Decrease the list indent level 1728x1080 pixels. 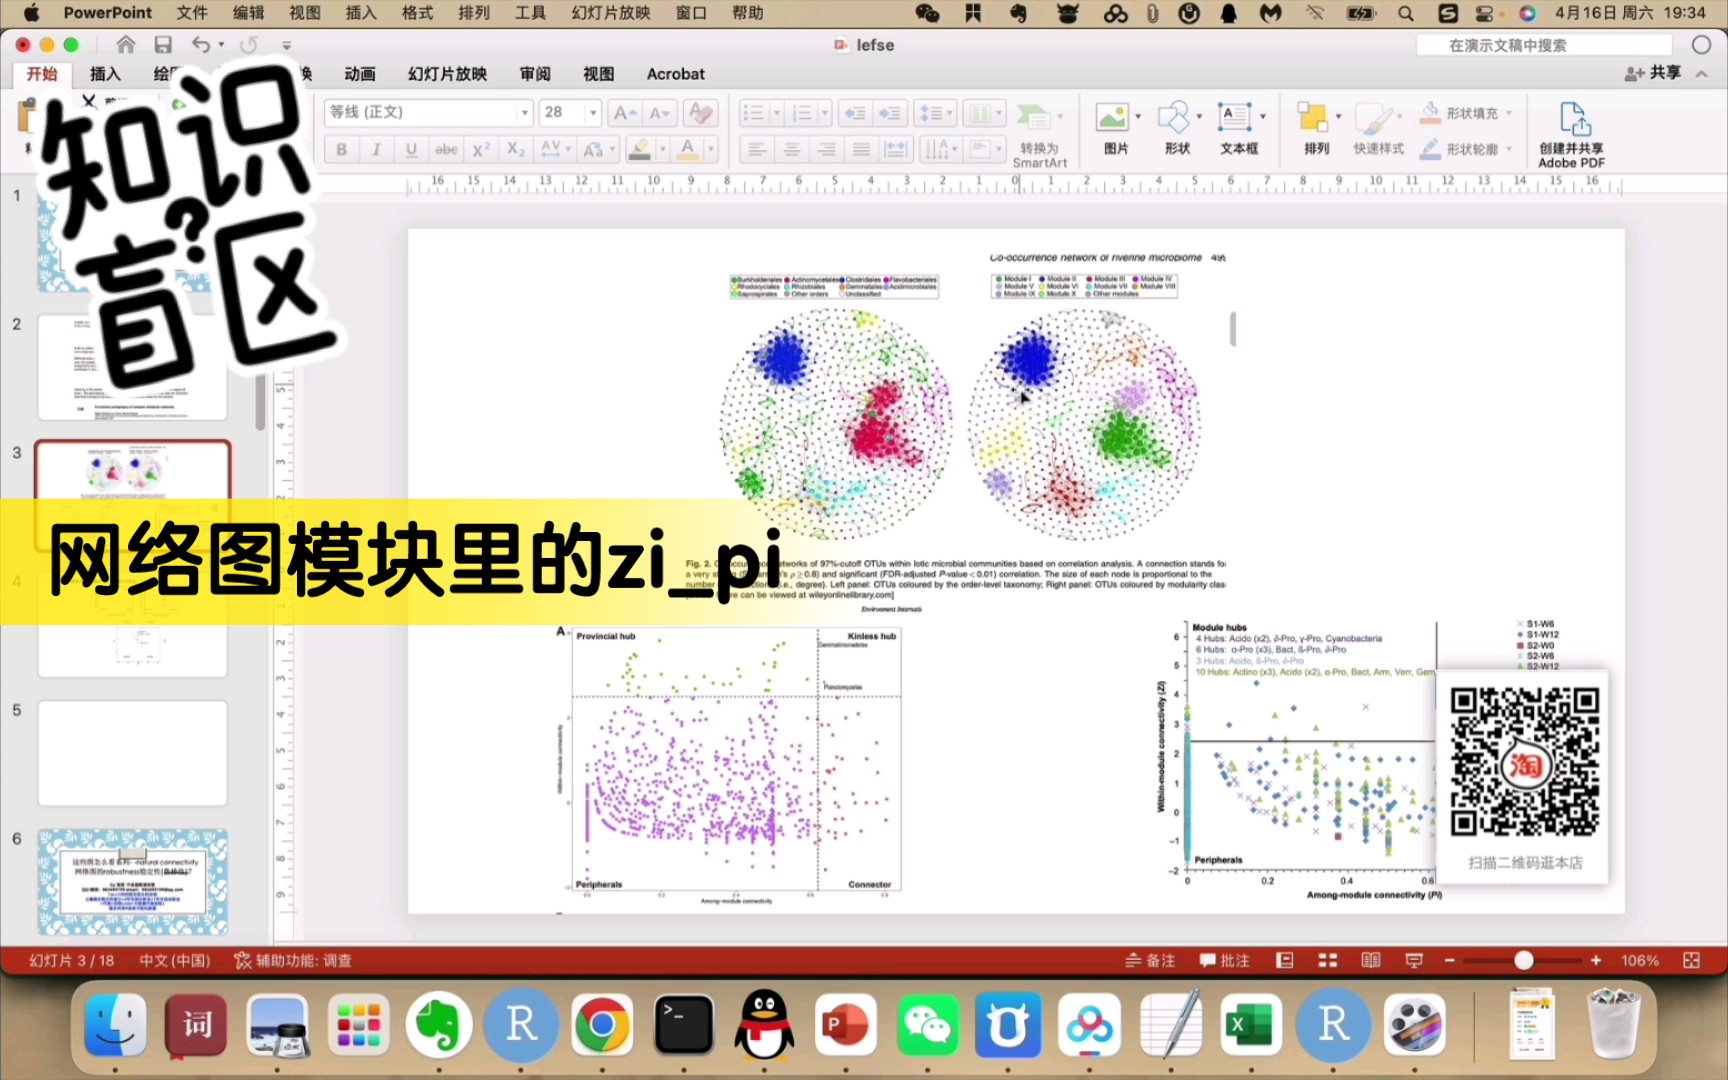coord(855,113)
